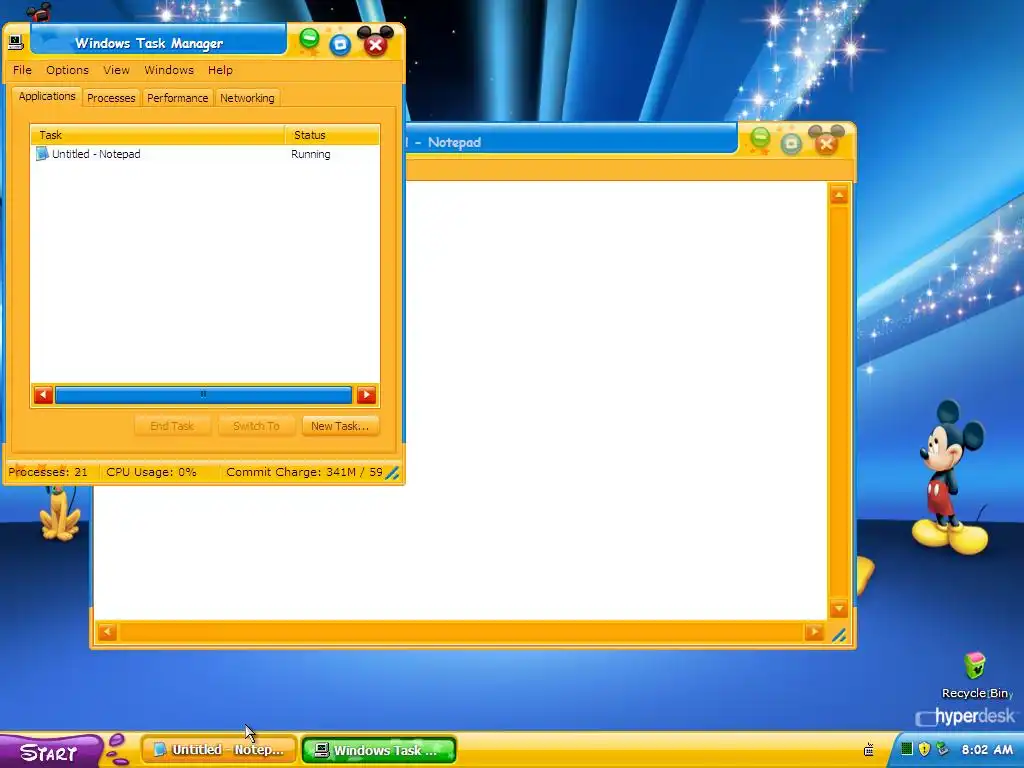The width and height of the screenshot is (1024, 768).
Task: Click the CPU Usage: 0% status entry
Action: [x=152, y=472]
